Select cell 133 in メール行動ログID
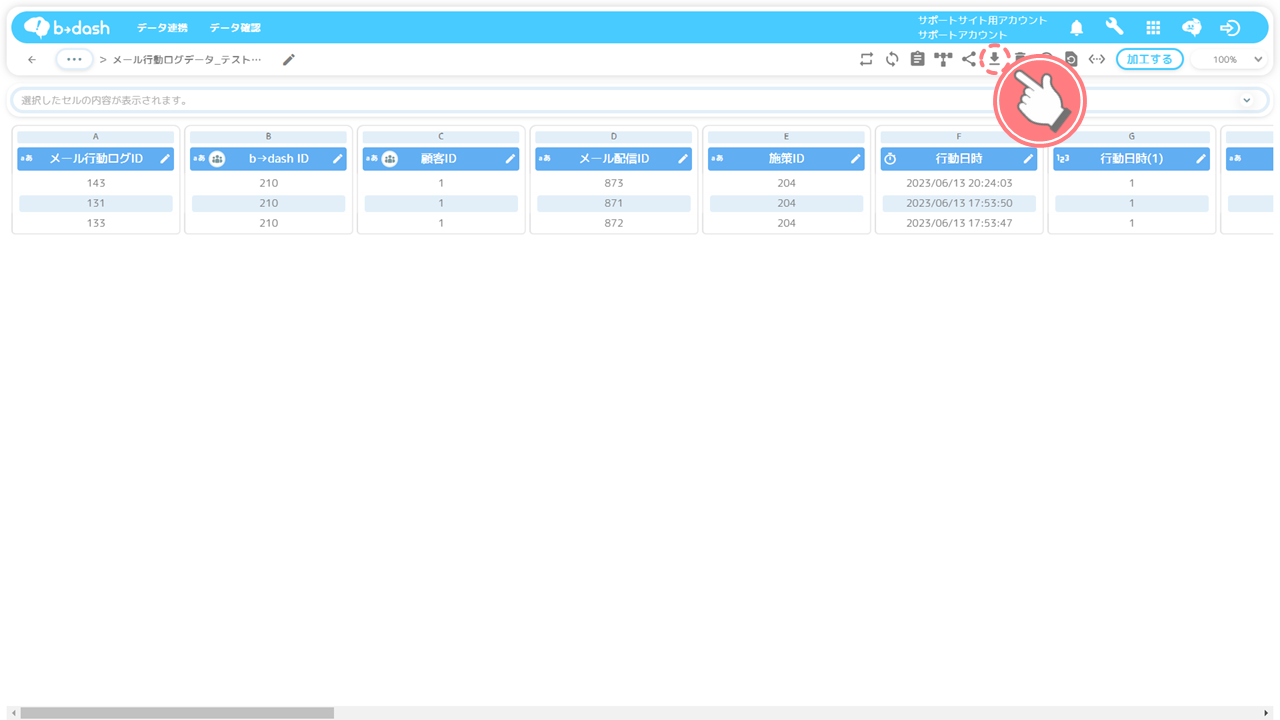Viewport: 1280px width, 720px height. 96,223
